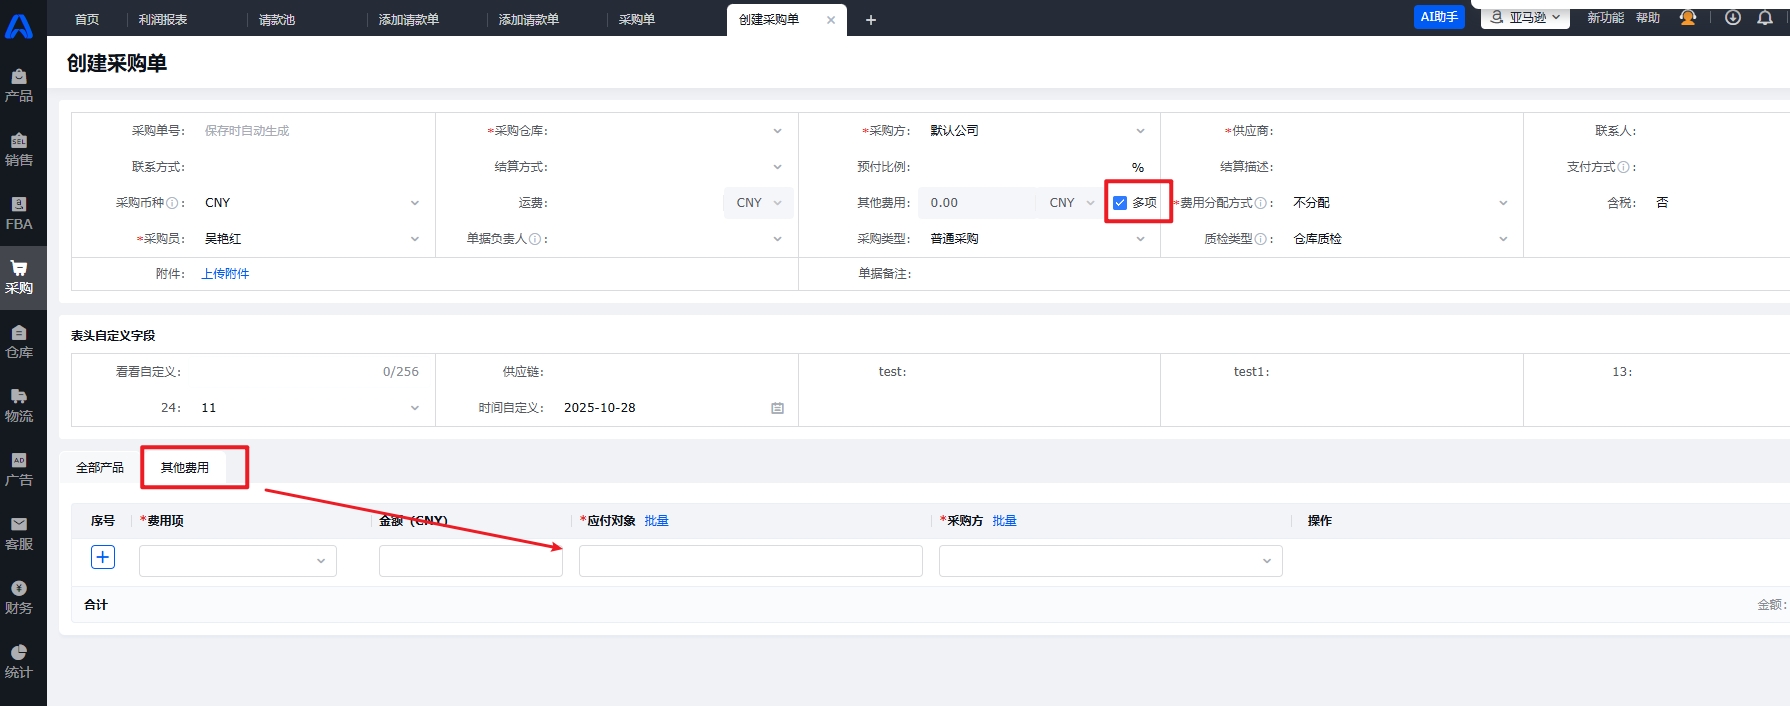Click the calendar icon in 时间自定义
Viewport: 1790px width, 706px height.
click(777, 408)
